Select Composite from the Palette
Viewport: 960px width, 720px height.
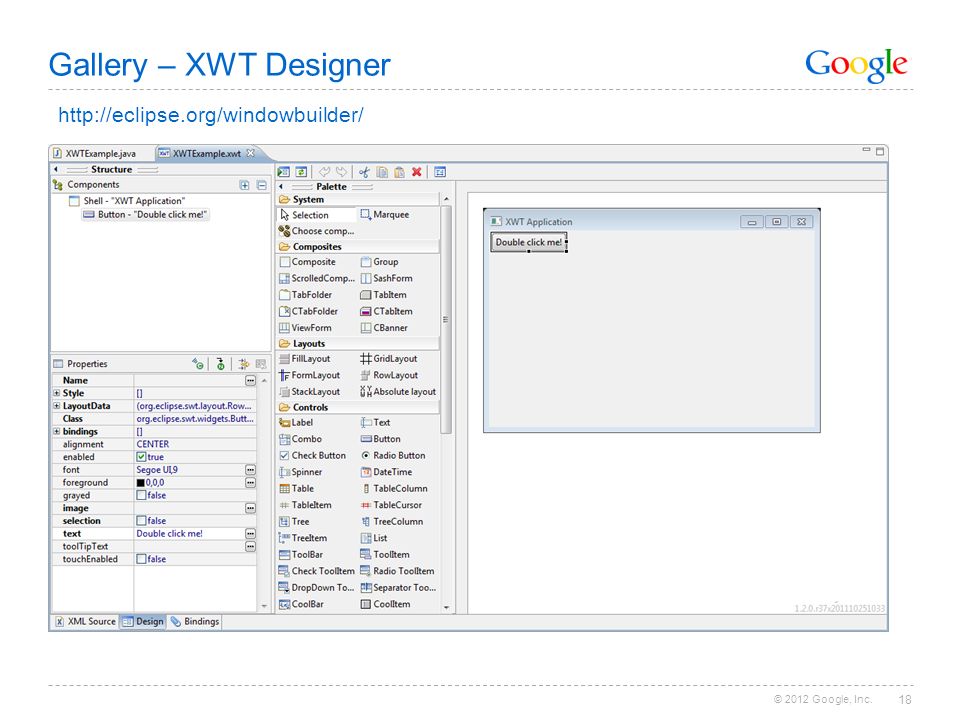click(307, 262)
